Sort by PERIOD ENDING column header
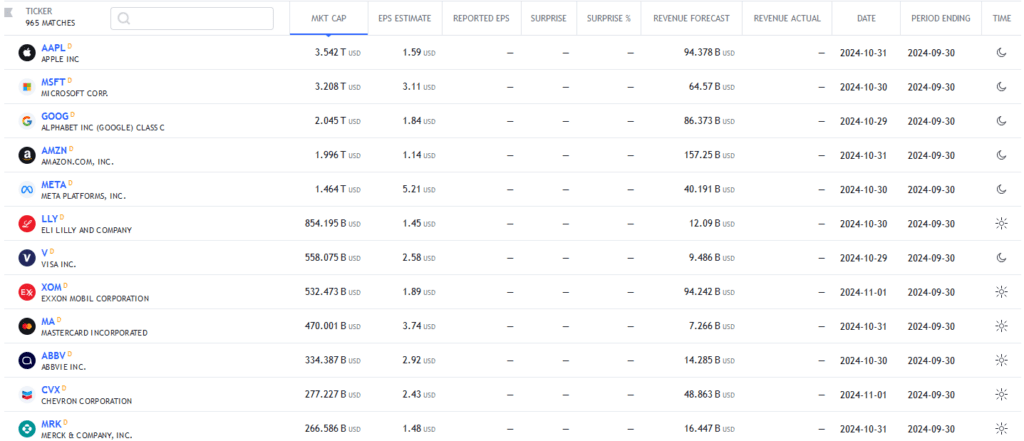This screenshot has width=1024, height=441. 940,18
